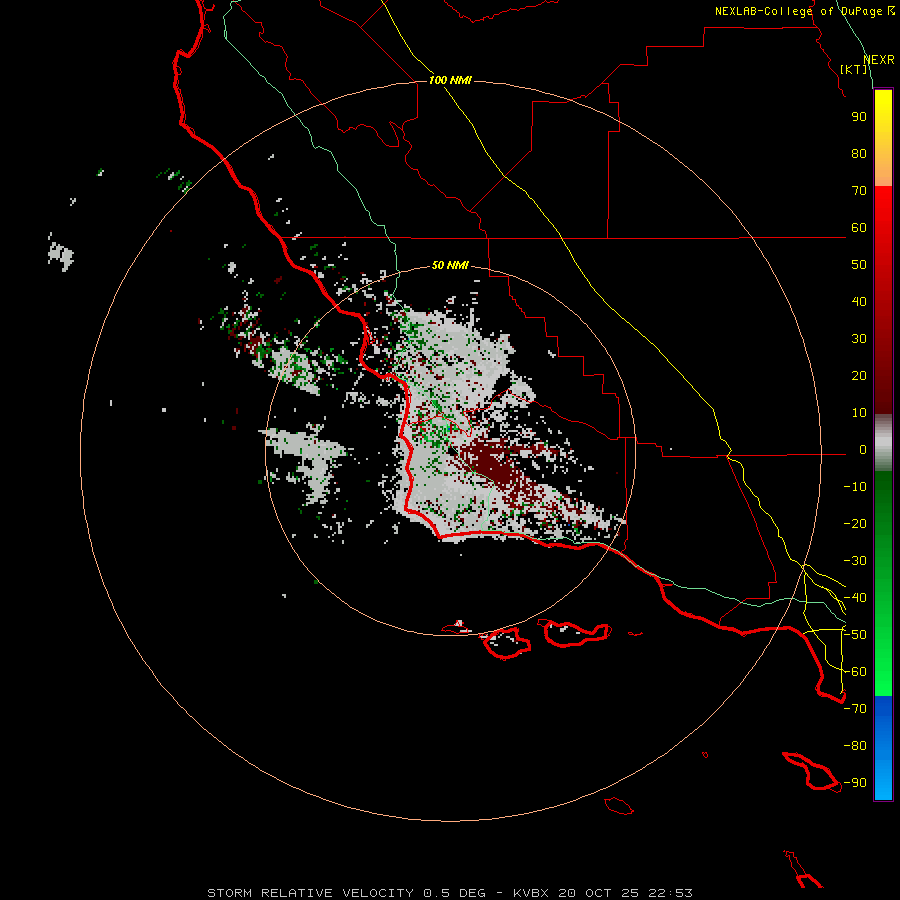Click the "STORM RELATIVE VELOCITY" product title

click(311, 893)
